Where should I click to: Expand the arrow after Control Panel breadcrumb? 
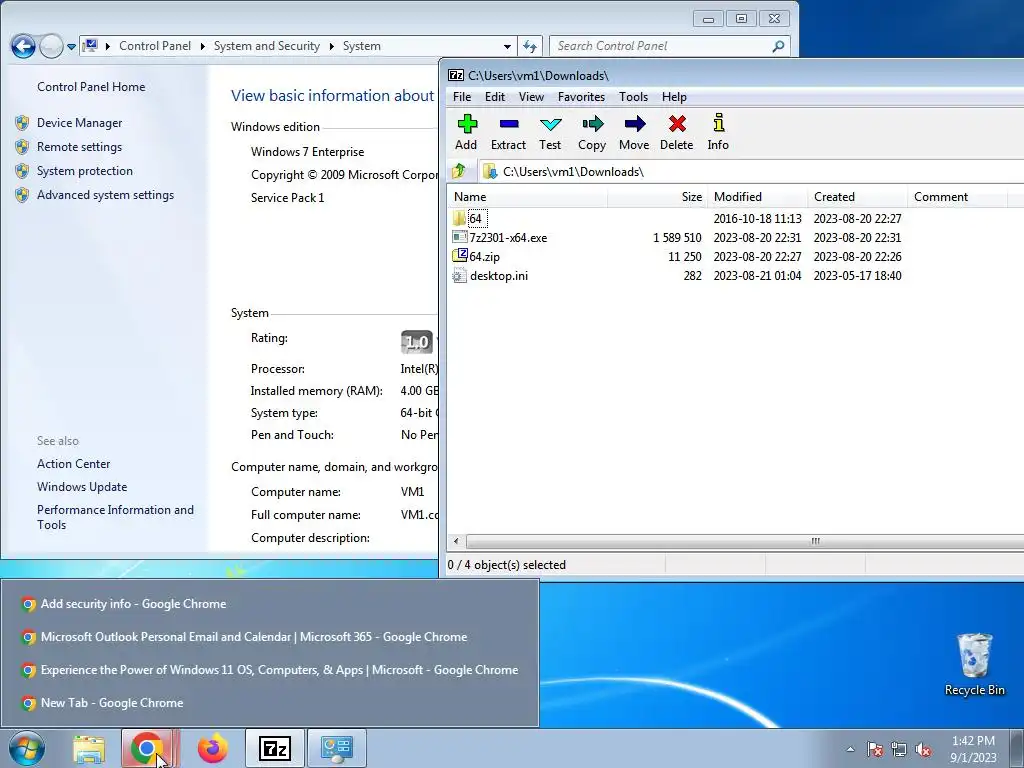202,46
